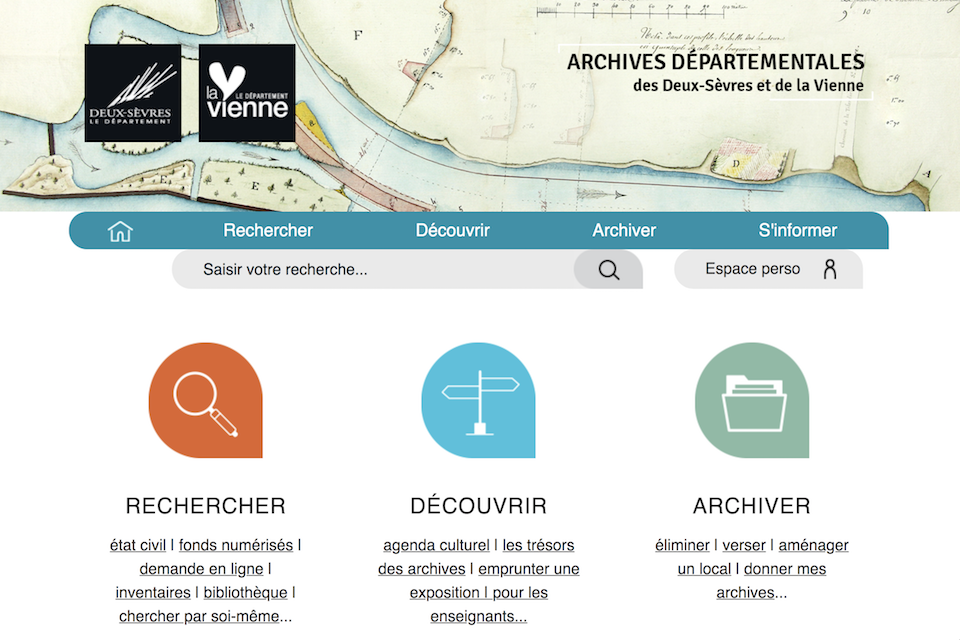Screen dimensions: 960x640
Task: Open the Archiver navigation menu
Action: click(624, 230)
